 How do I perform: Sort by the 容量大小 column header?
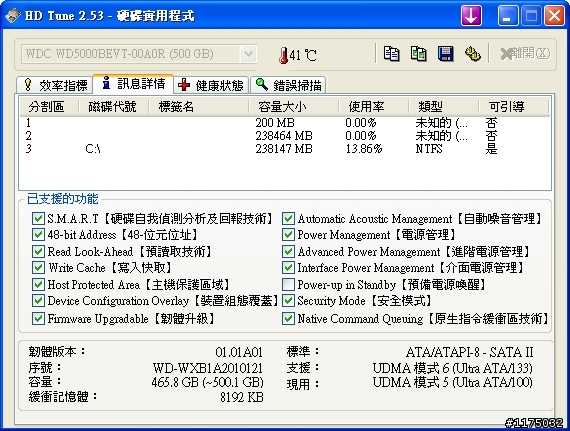pyautogui.click(x=294, y=107)
